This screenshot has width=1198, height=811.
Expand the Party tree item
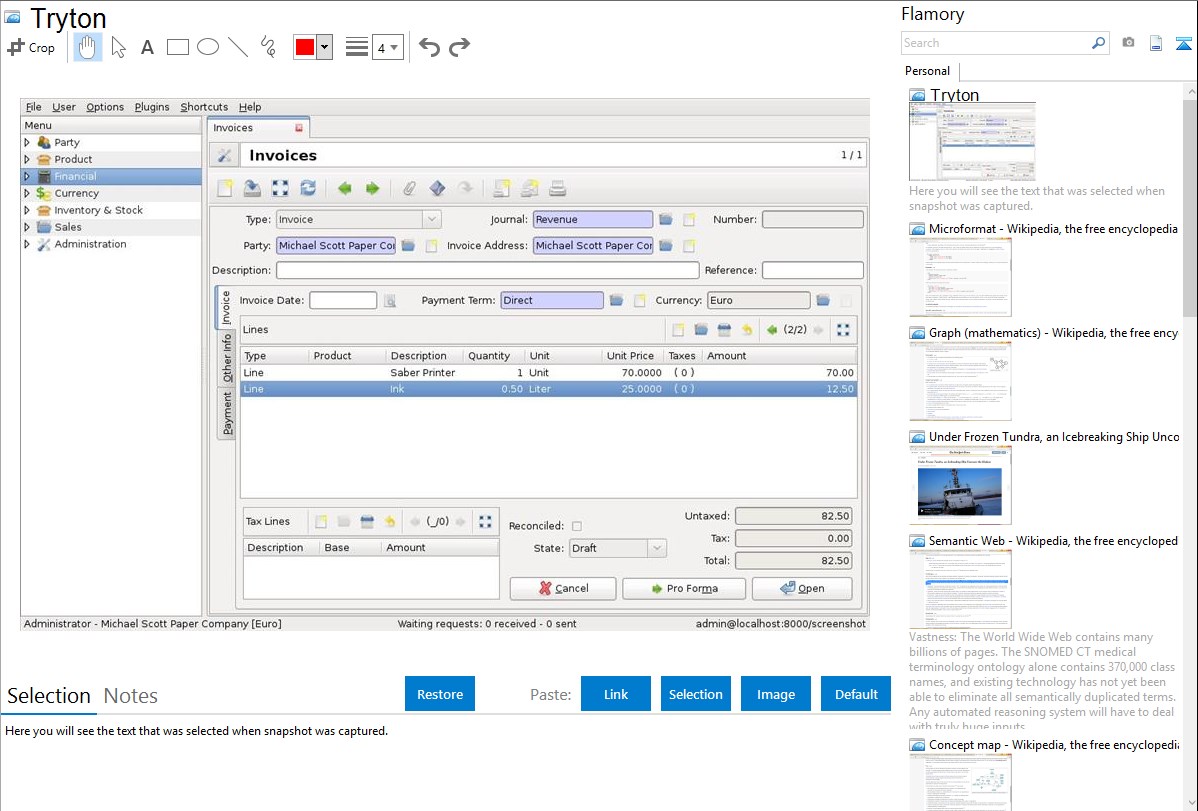pyautogui.click(x=28, y=143)
